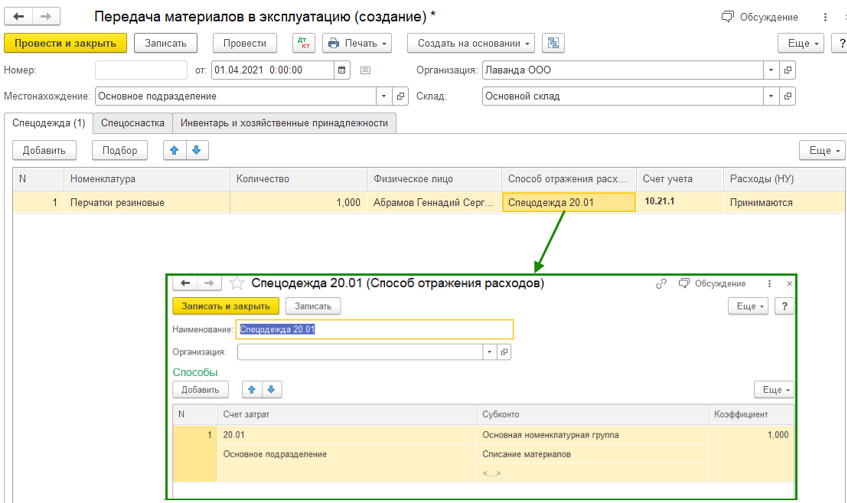Go back using main window back arrow
847x503 pixels.
19,17
